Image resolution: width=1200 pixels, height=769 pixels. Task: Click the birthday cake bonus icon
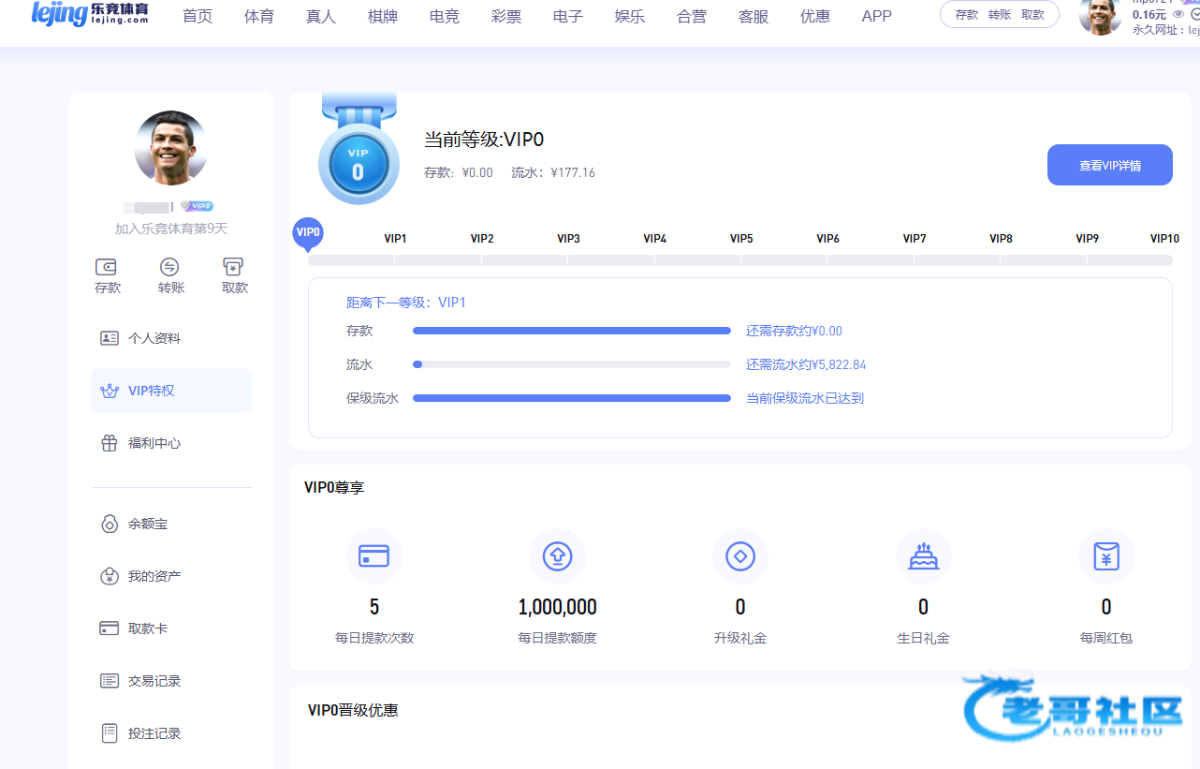coord(923,556)
